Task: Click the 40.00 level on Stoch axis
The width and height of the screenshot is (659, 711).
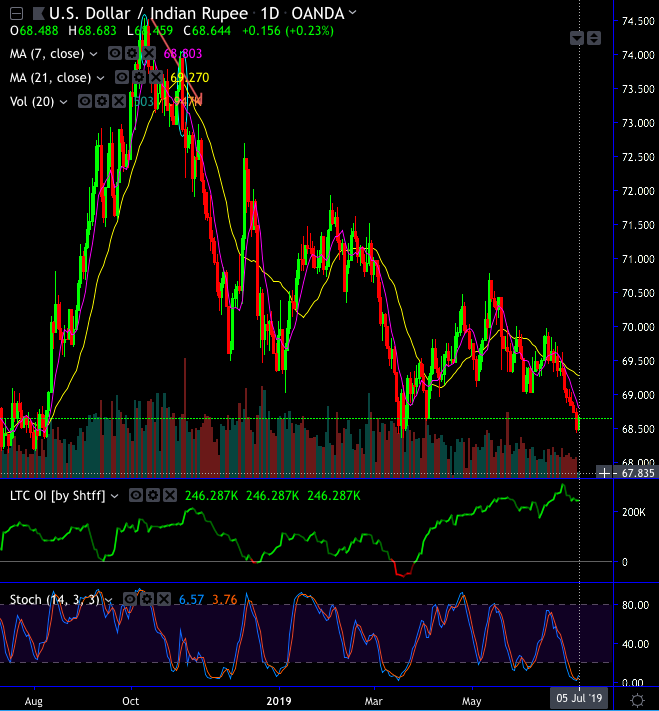Action: [635, 644]
